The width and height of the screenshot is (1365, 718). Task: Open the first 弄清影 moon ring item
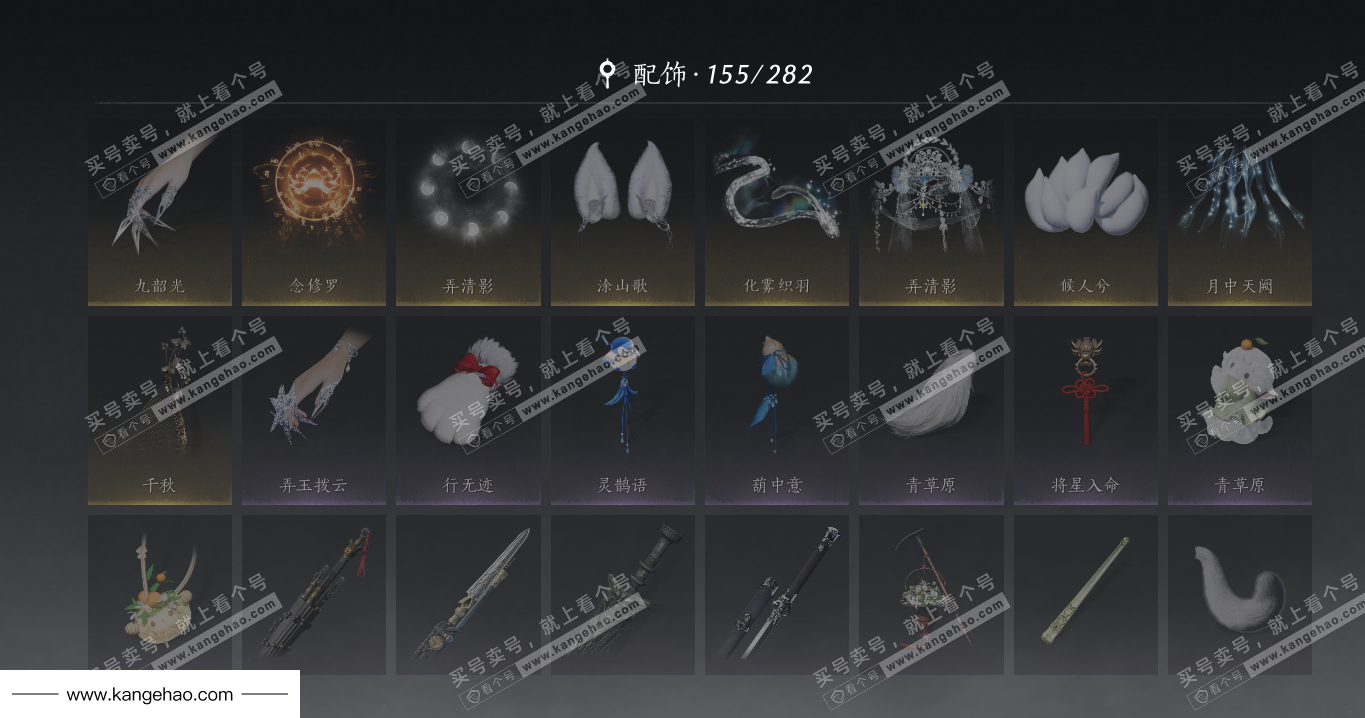[x=468, y=213]
